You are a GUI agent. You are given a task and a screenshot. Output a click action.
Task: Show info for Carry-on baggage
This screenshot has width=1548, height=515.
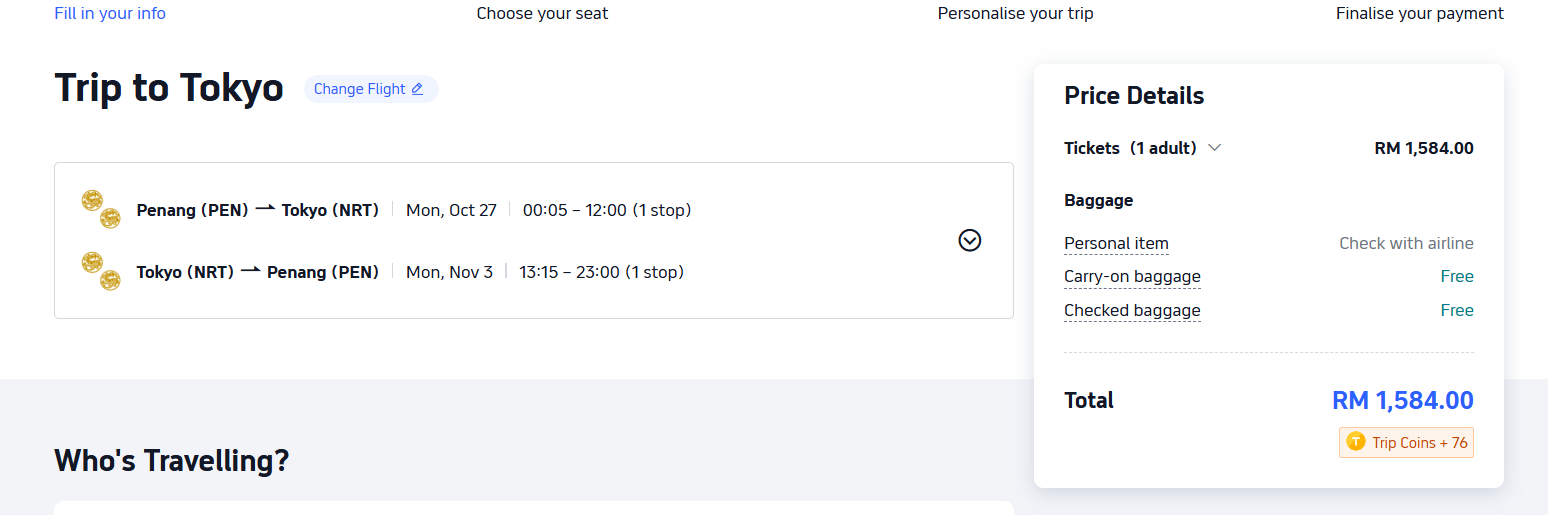1132,277
